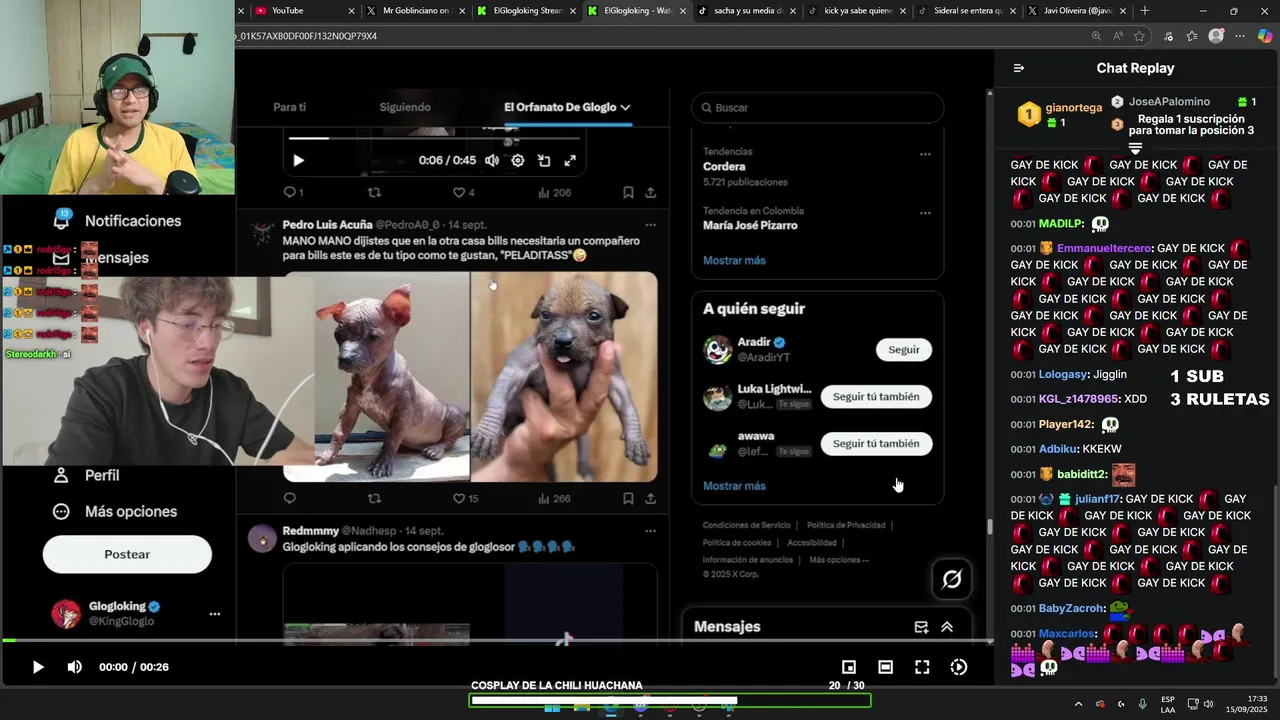The image size is (1280, 720).
Task: Open Perfil in the X sidebar
Action: point(88,476)
